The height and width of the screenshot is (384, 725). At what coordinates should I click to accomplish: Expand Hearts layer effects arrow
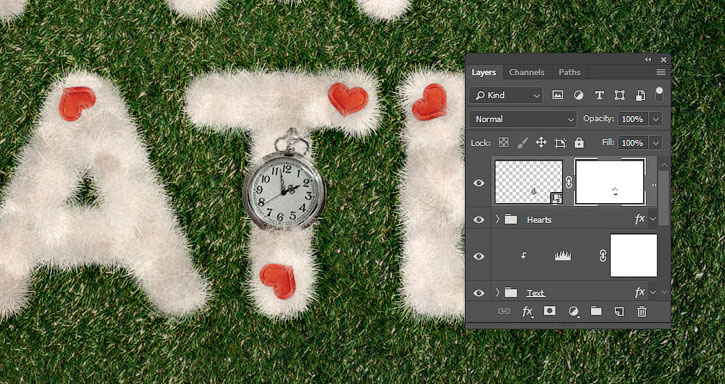(x=653, y=219)
